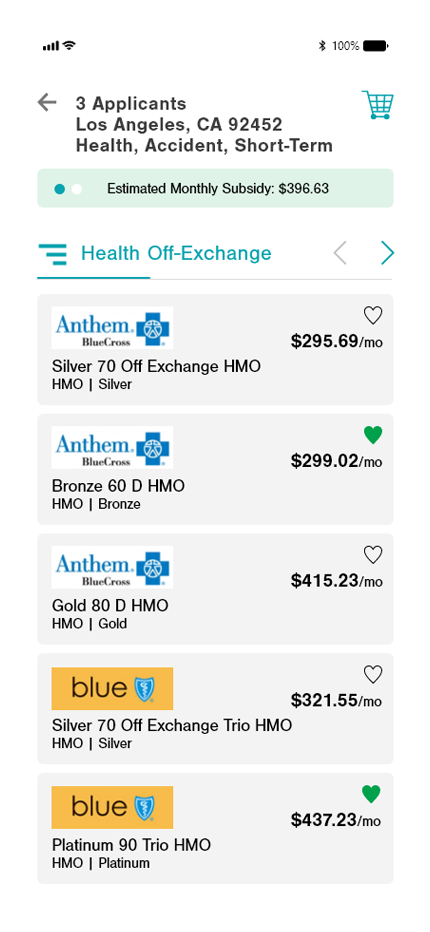Open the filter list icon
The height and width of the screenshot is (932, 430).
coord(53,254)
